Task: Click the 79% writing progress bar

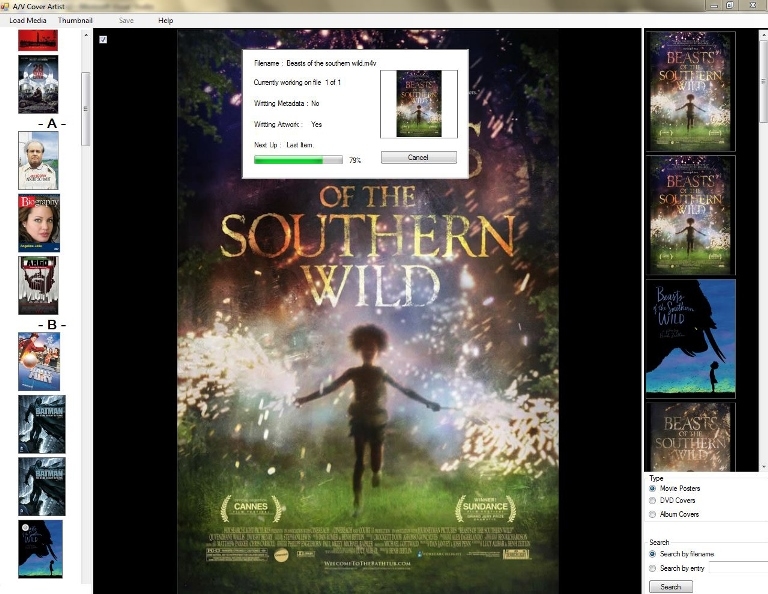Action: click(x=298, y=160)
